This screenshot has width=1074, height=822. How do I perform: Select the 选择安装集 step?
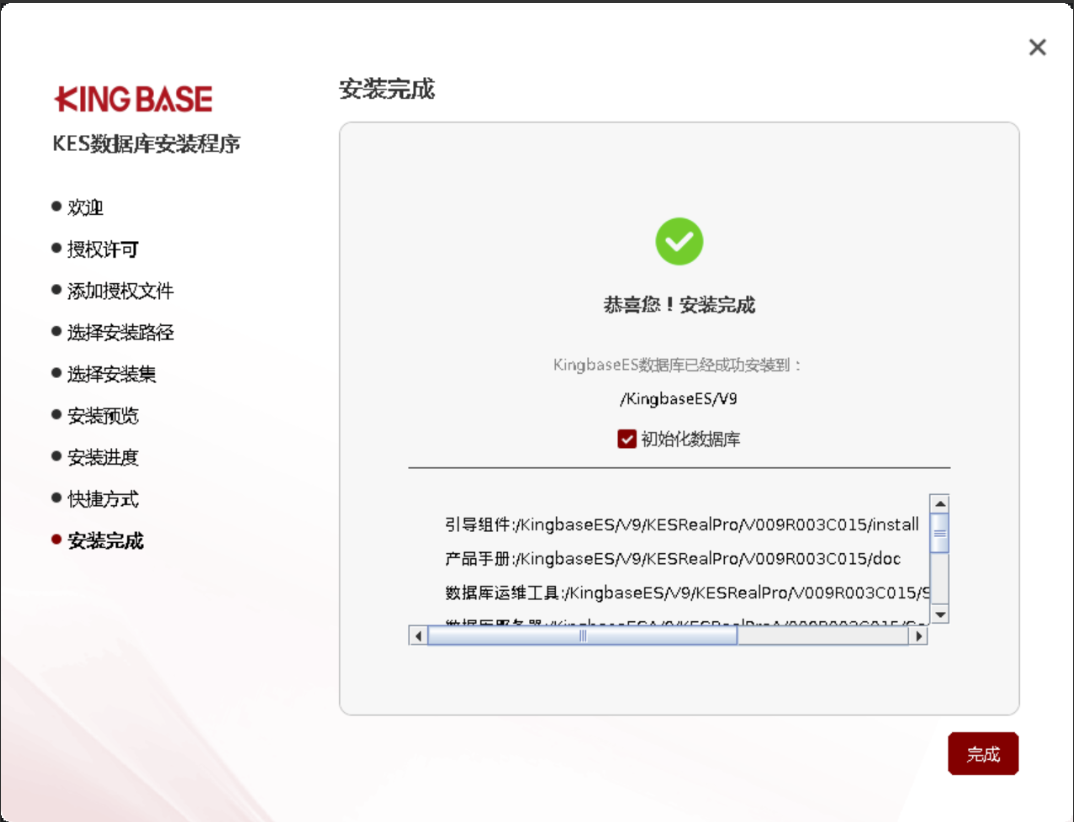pyautogui.click(x=111, y=374)
